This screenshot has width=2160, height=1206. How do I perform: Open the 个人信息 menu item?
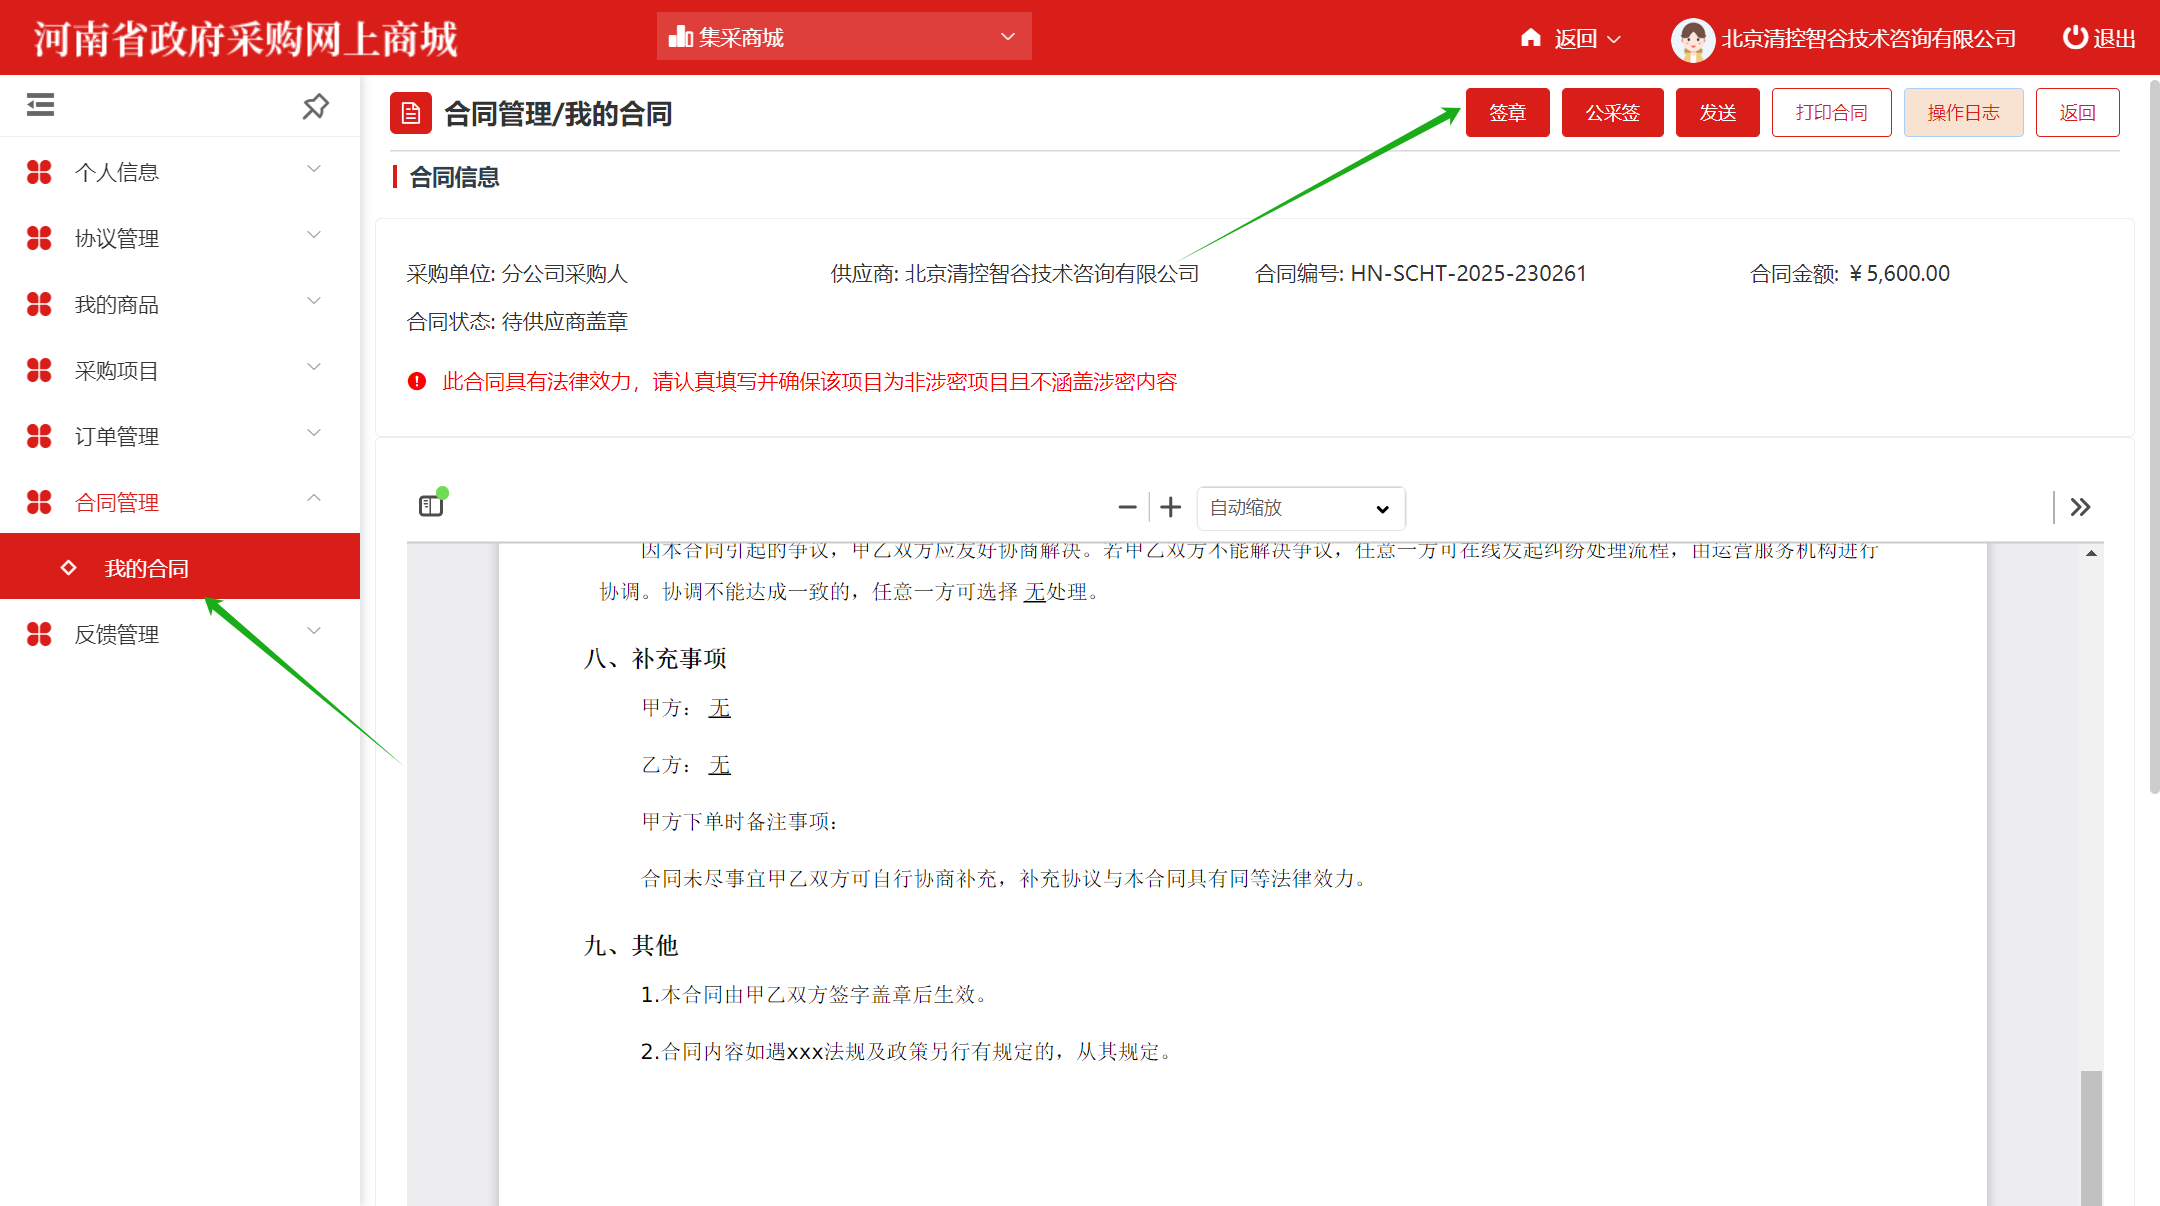pos(180,172)
